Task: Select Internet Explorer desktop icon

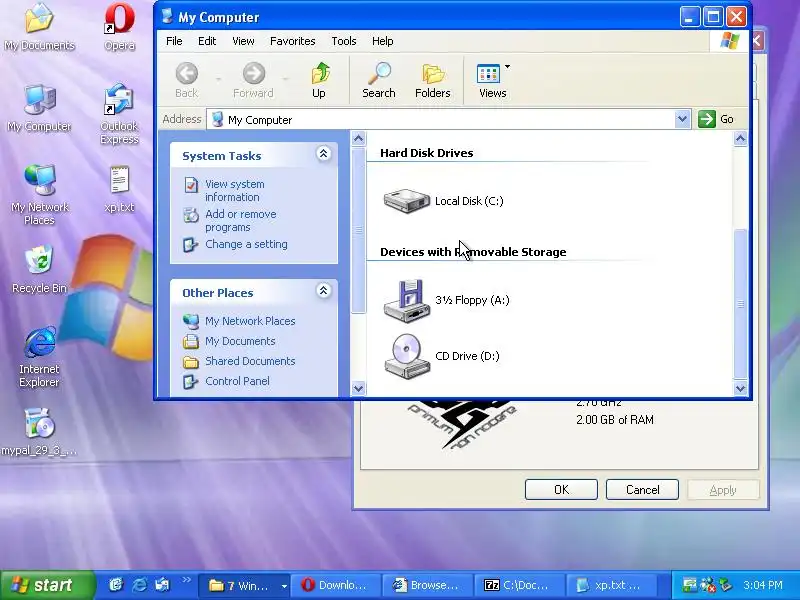Action: [x=39, y=357]
